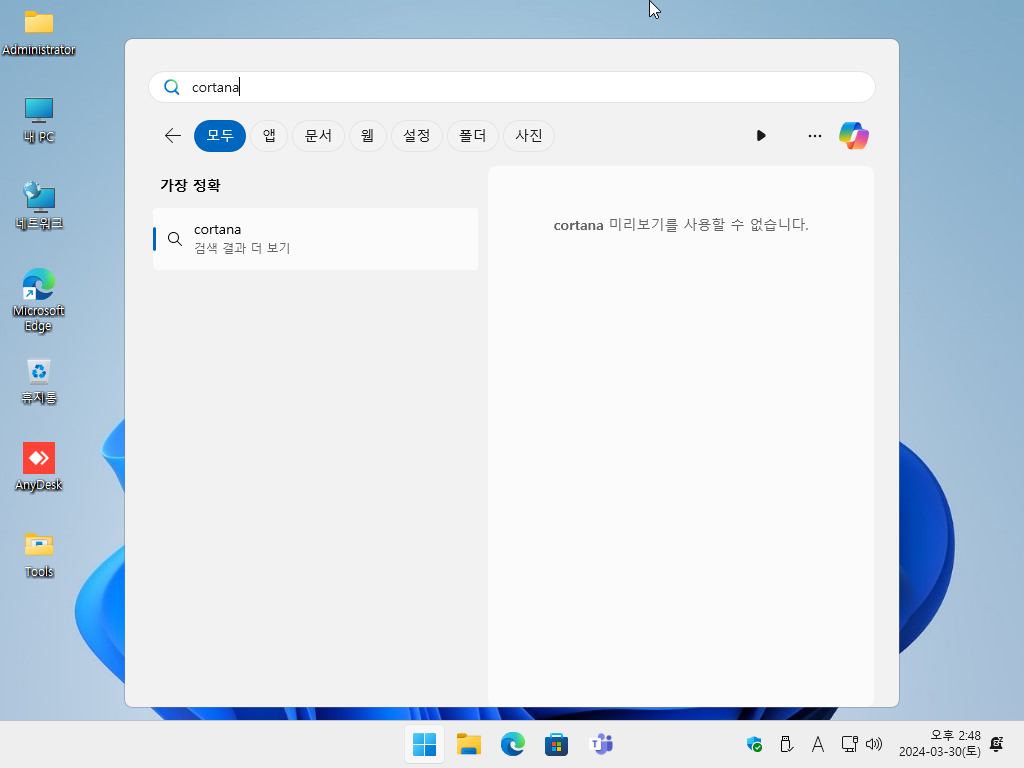Switch to the 앱 filter tab
Viewport: 1024px width, 768px height.
click(x=269, y=136)
